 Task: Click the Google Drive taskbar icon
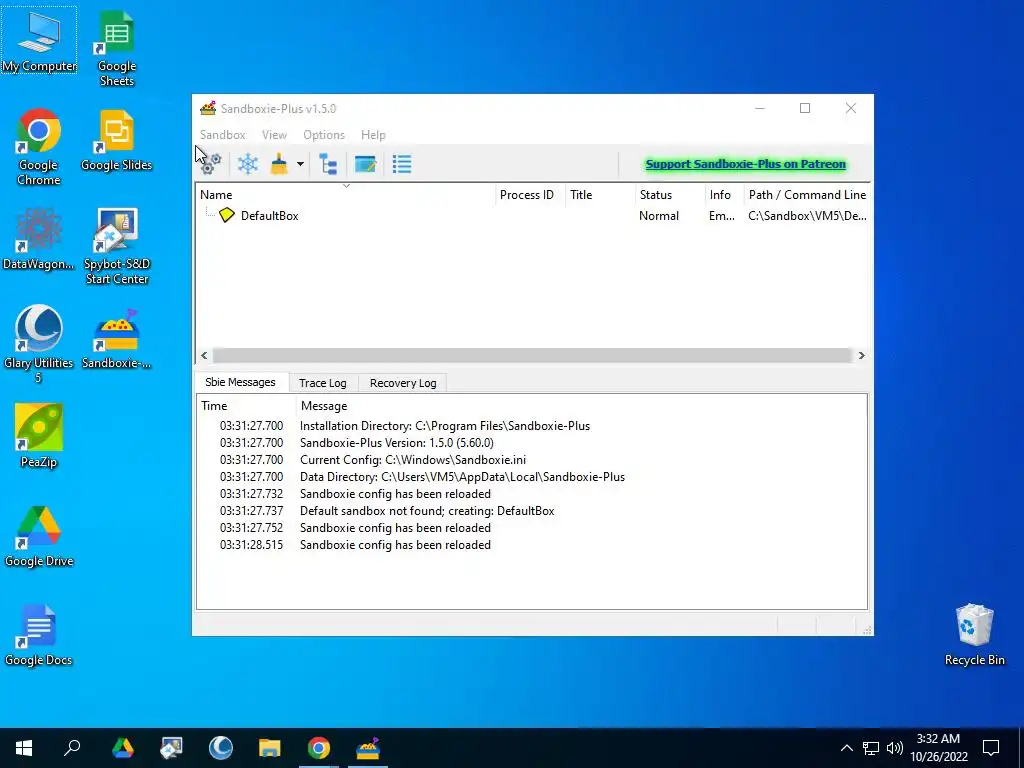point(123,747)
